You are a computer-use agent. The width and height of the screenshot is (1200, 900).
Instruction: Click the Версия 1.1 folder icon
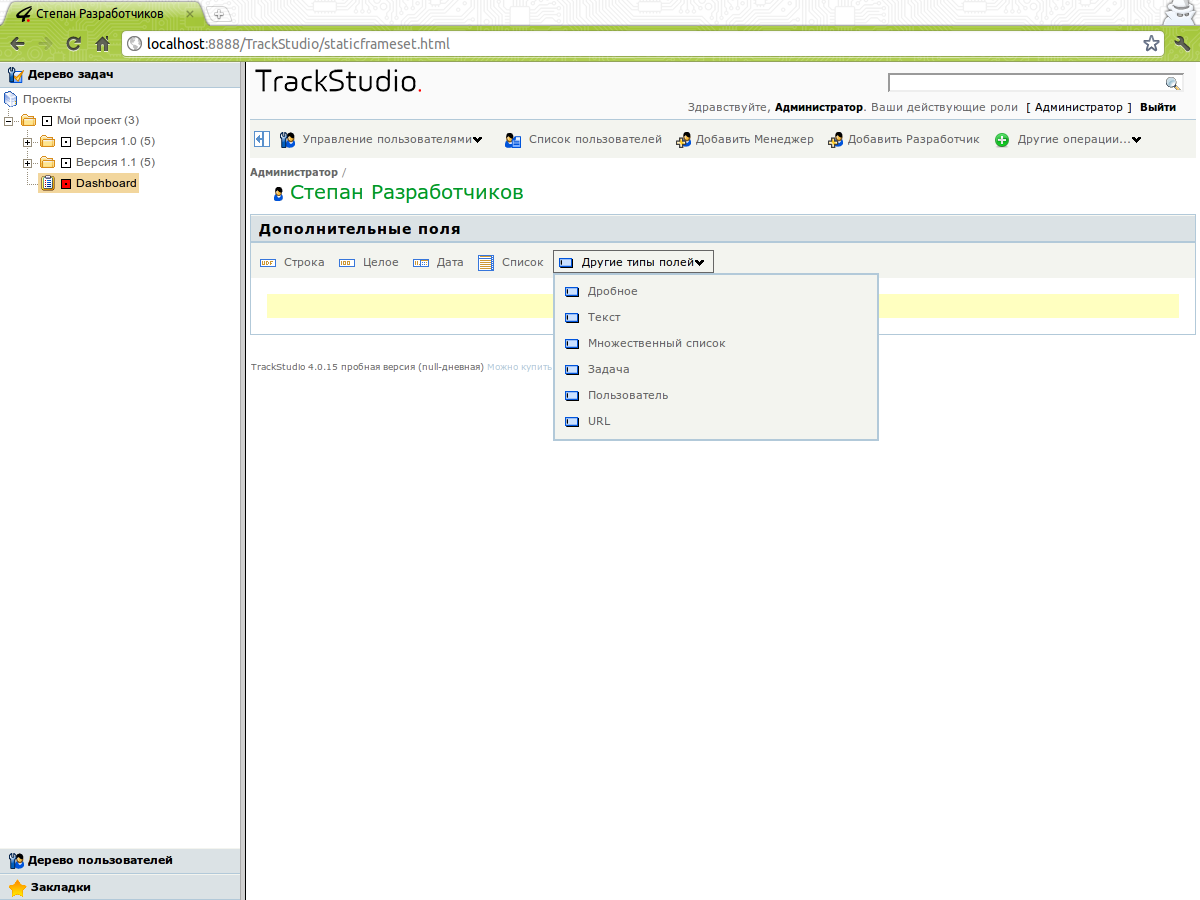[47, 162]
